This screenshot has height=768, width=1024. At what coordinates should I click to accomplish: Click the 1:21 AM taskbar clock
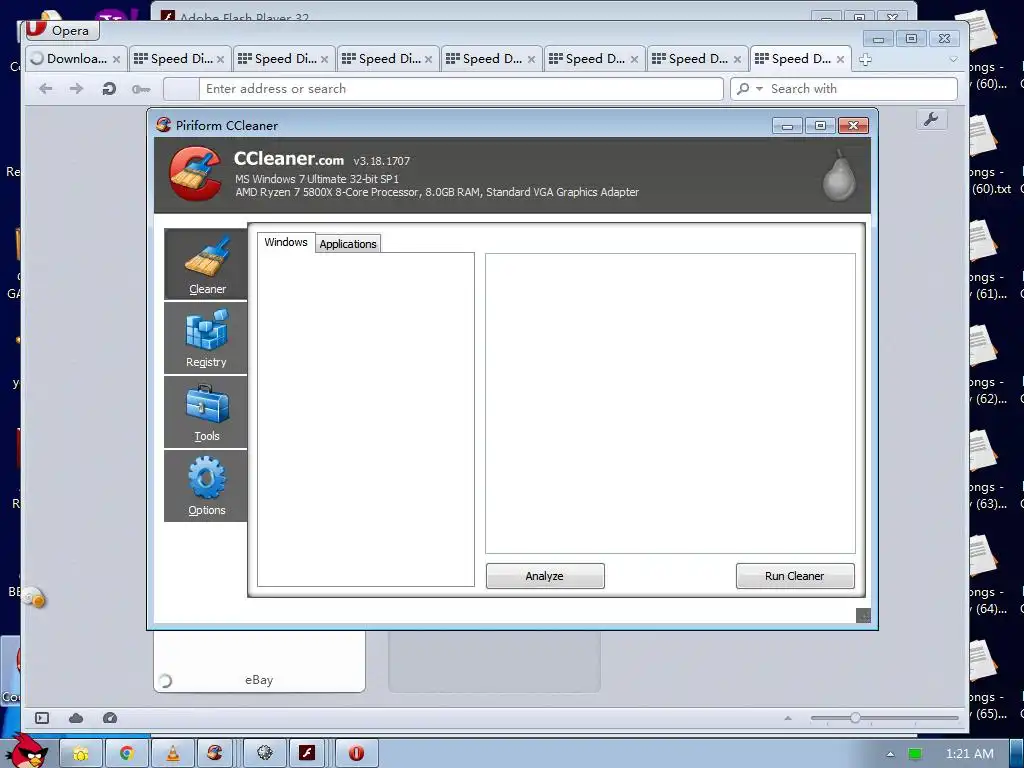[970, 754]
